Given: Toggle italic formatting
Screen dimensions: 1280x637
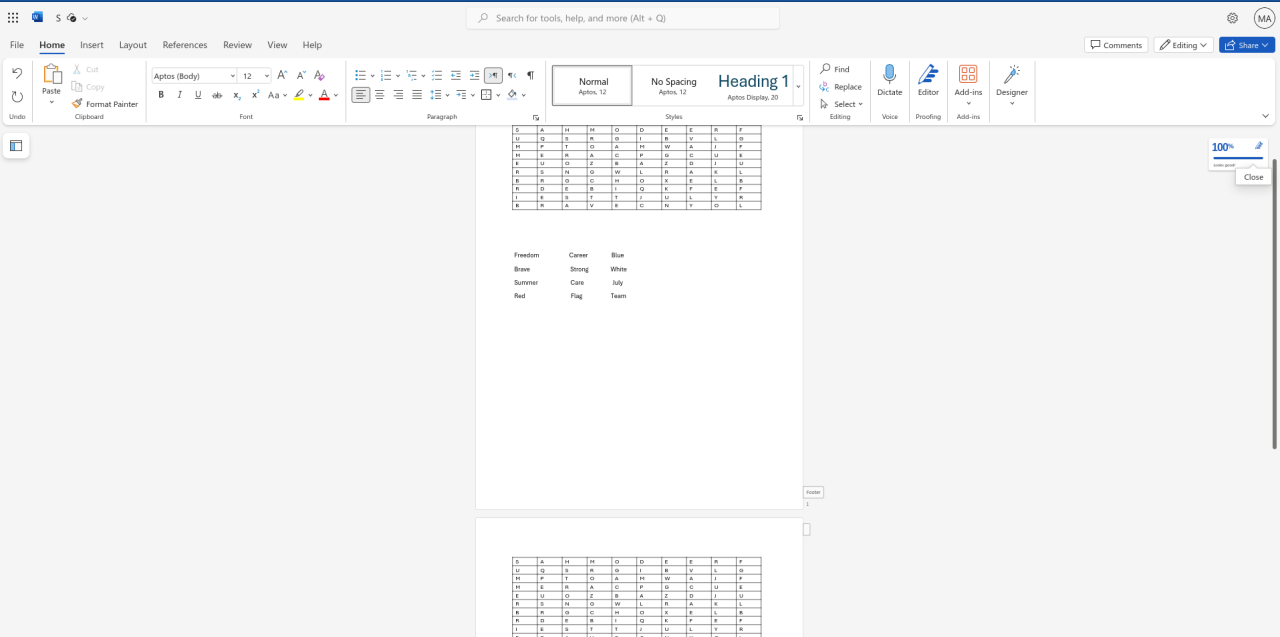Looking at the screenshot, I should click(179, 95).
